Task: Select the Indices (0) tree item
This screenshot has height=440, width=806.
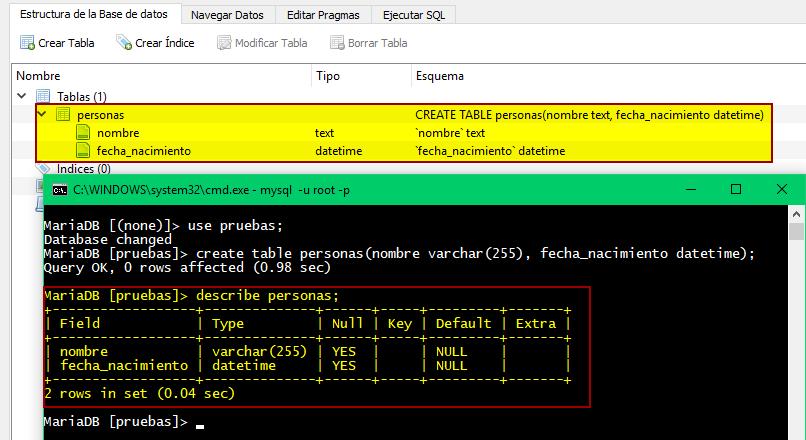Action: pos(83,169)
